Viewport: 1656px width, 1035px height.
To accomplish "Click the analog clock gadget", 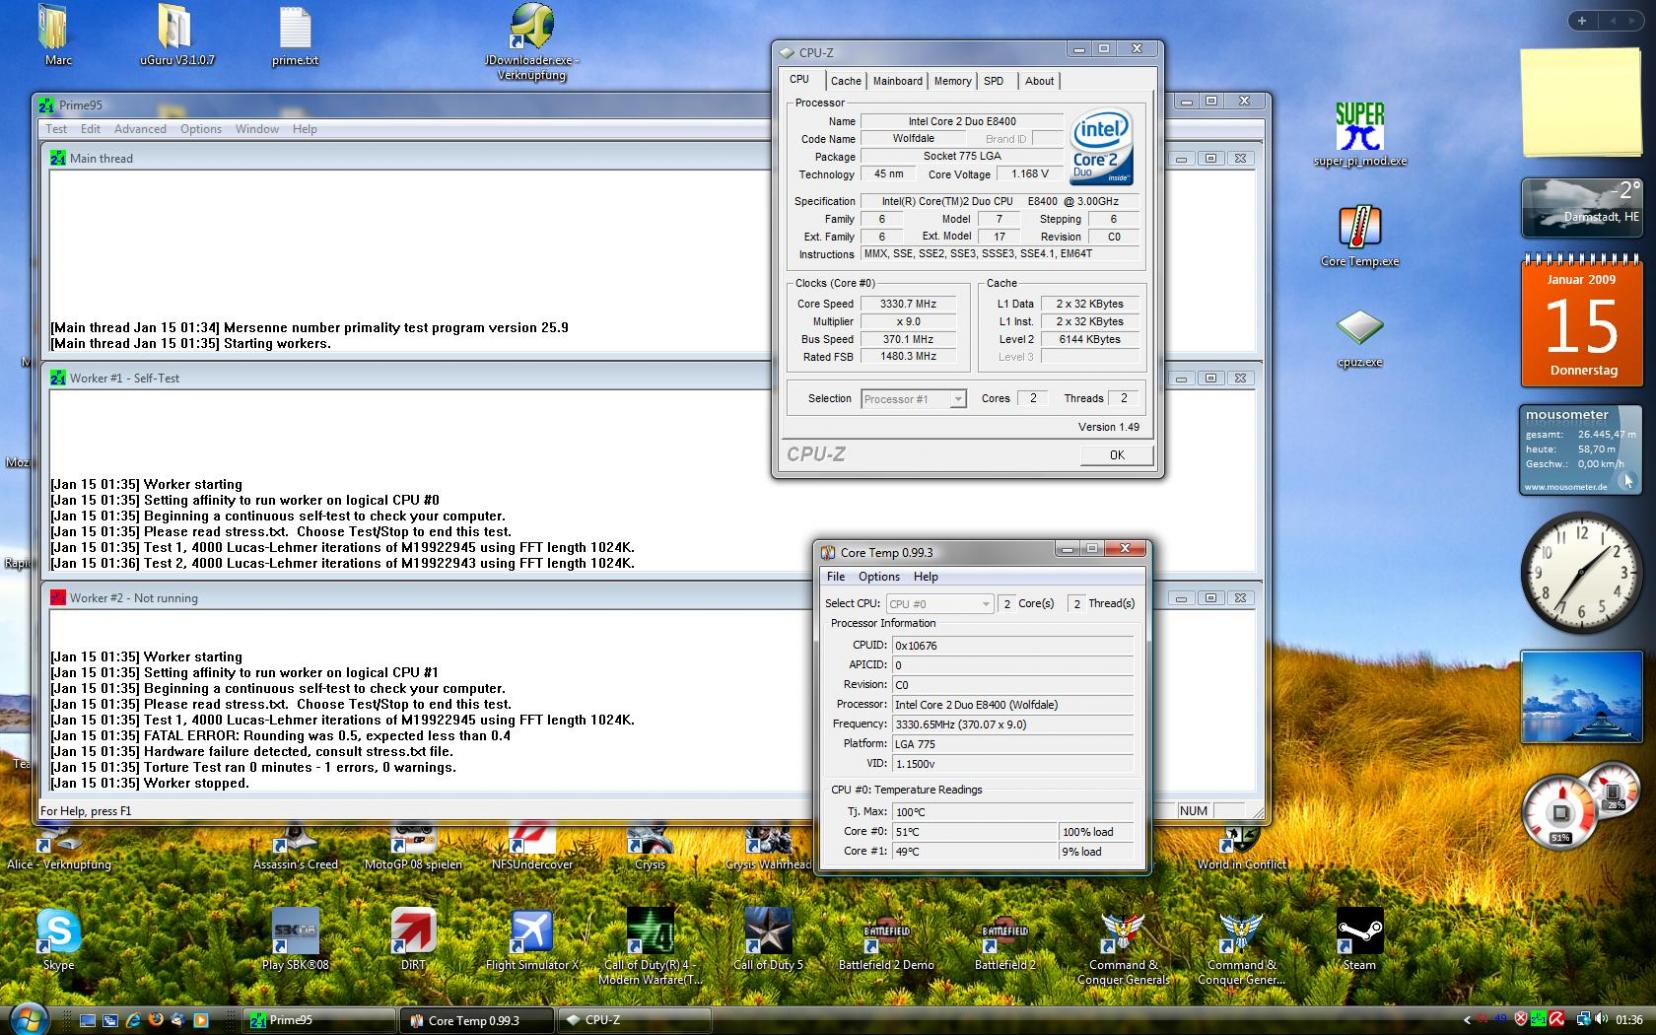I will 1581,573.
